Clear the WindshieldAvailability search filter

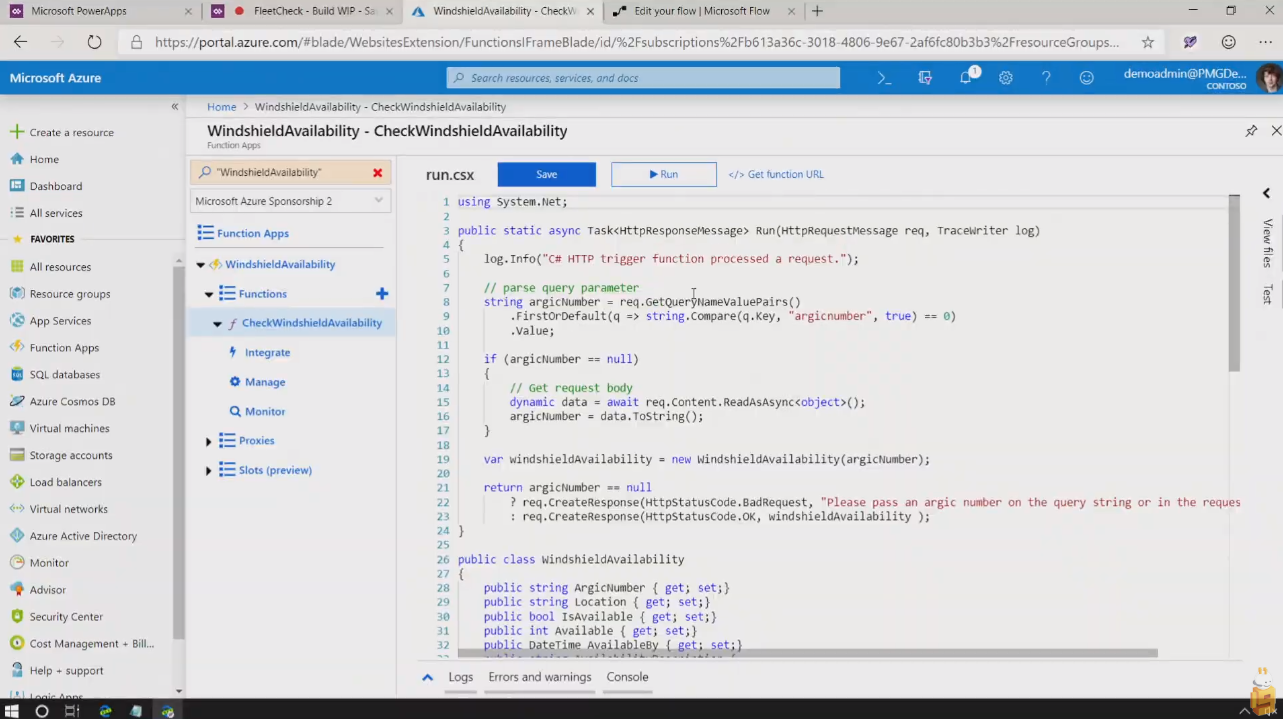(377, 173)
